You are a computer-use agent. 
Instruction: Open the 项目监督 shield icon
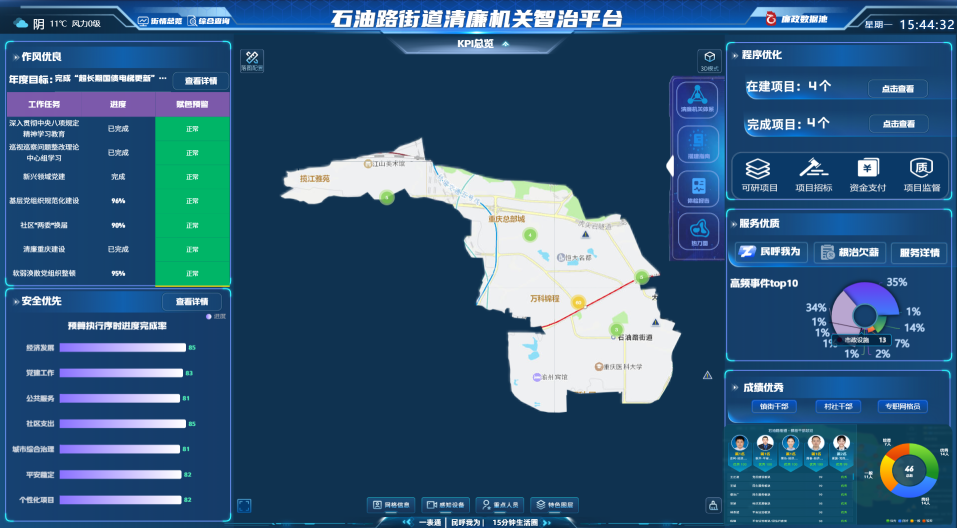(922, 175)
